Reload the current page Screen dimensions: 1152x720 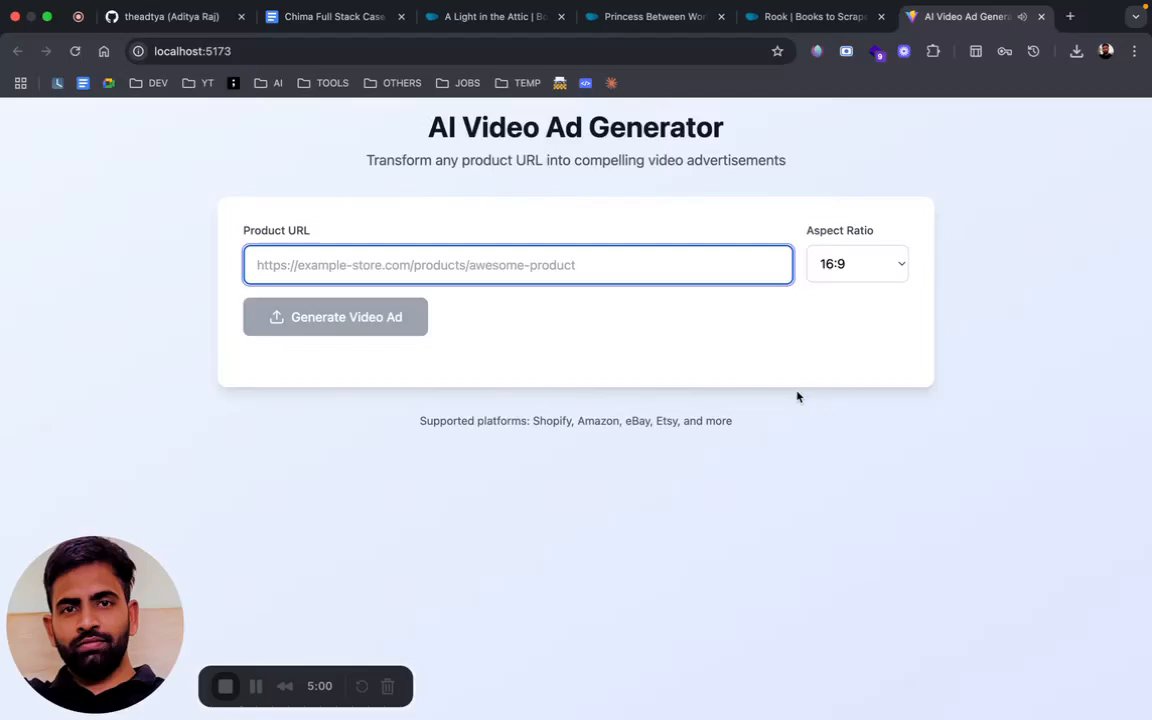(x=75, y=51)
